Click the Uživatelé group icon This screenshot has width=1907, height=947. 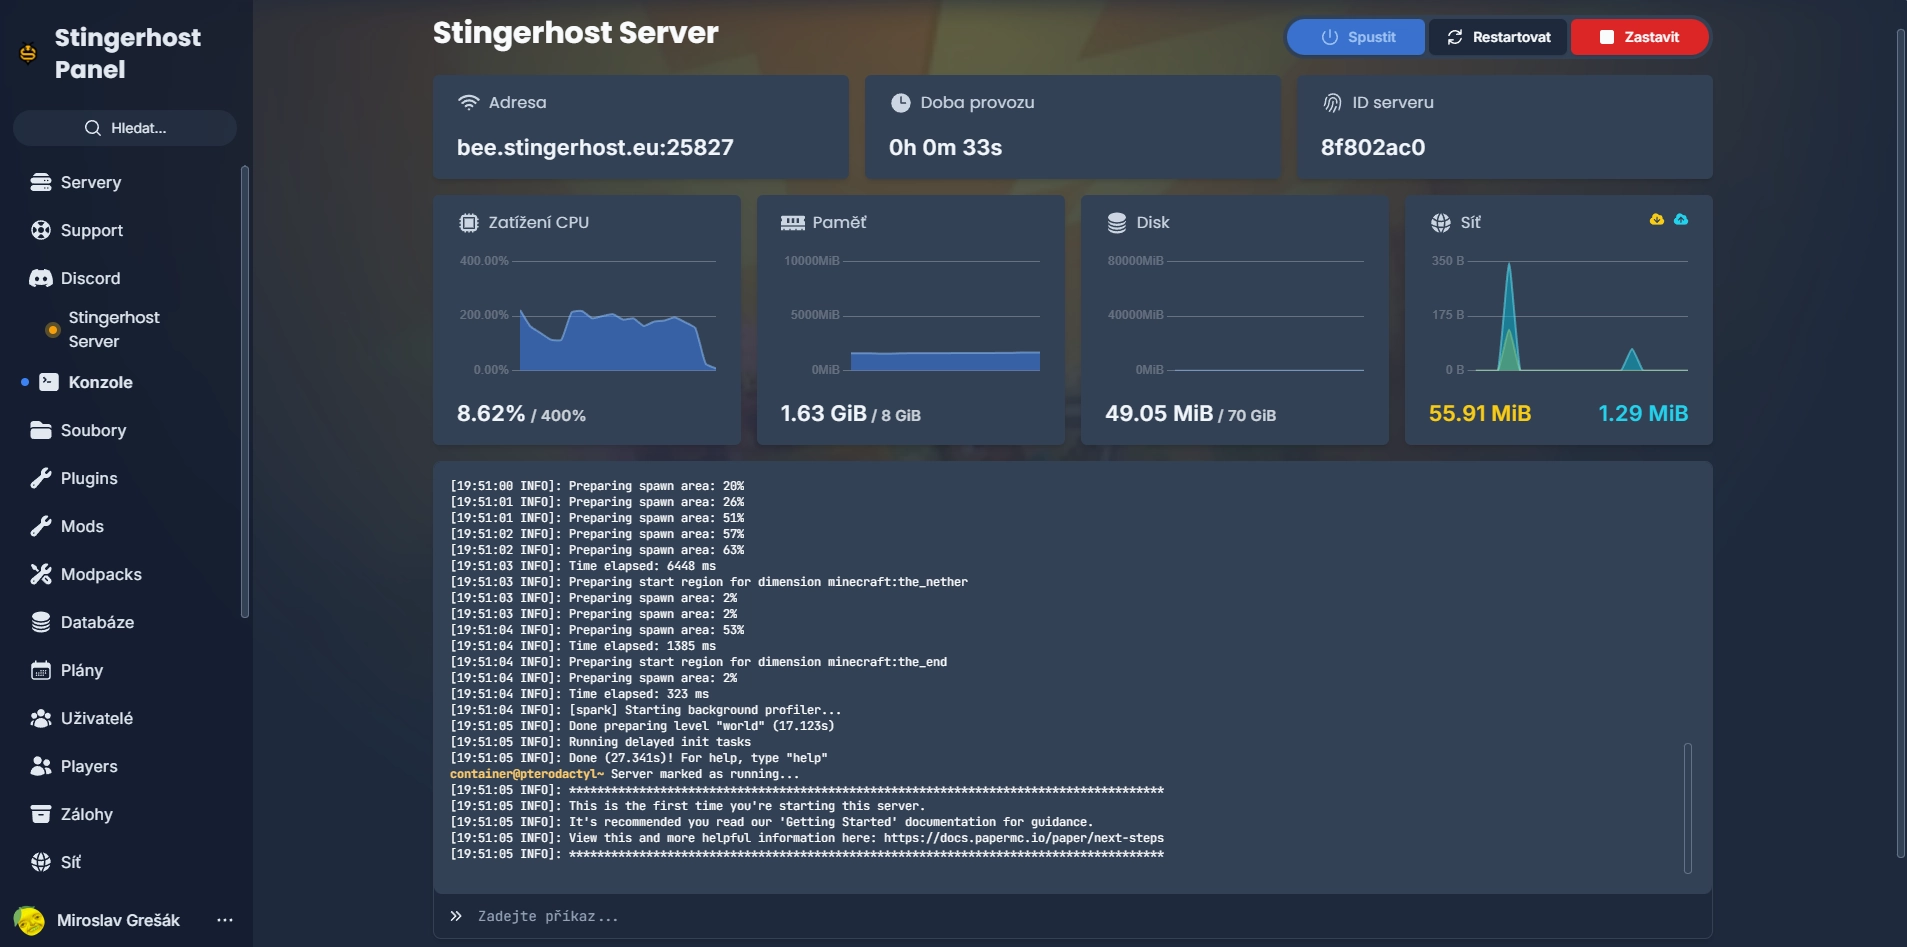click(x=41, y=718)
